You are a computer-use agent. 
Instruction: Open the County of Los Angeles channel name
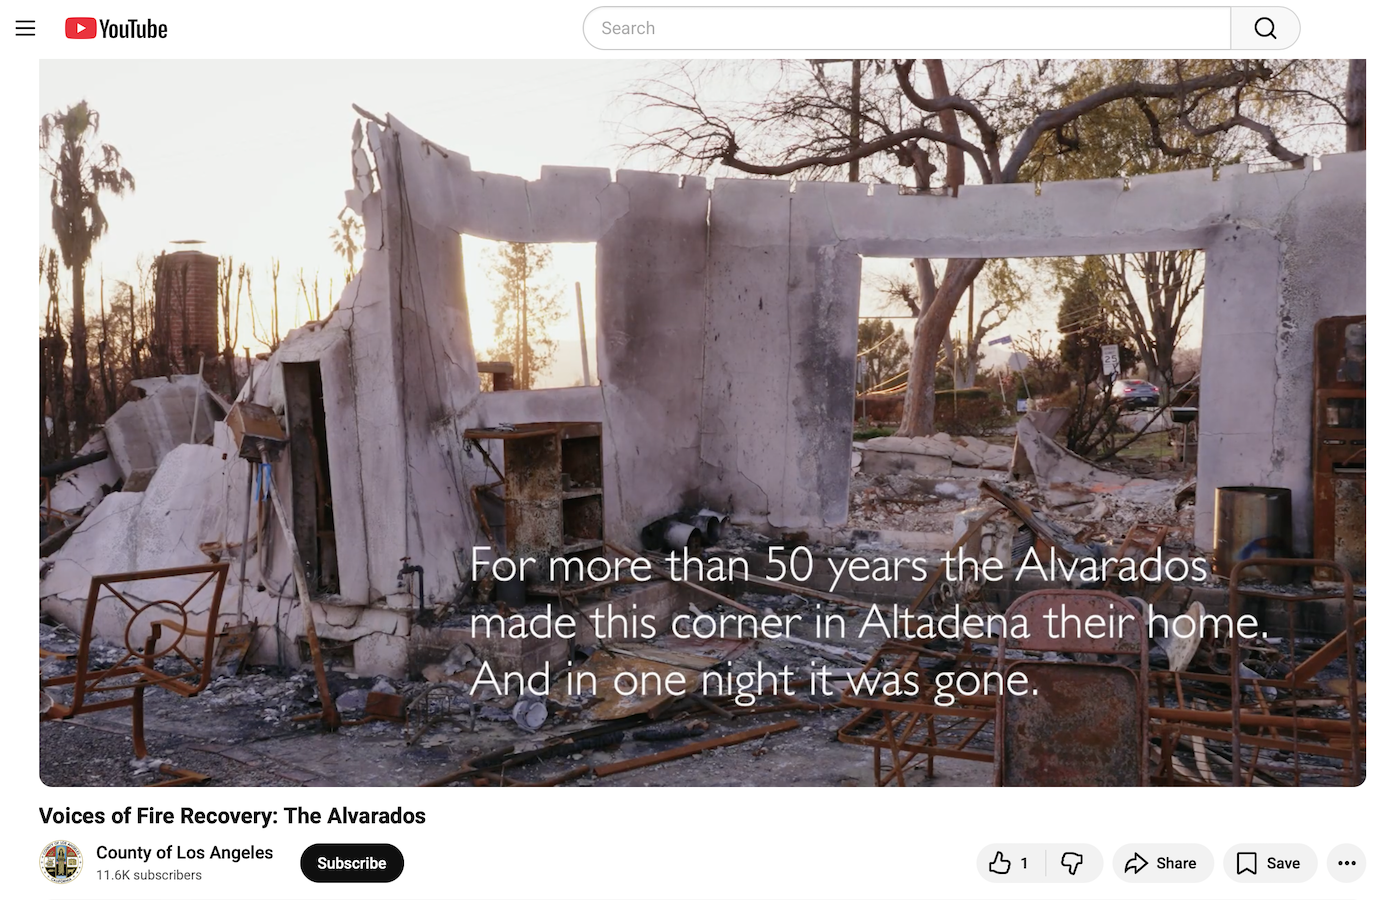[x=184, y=852]
